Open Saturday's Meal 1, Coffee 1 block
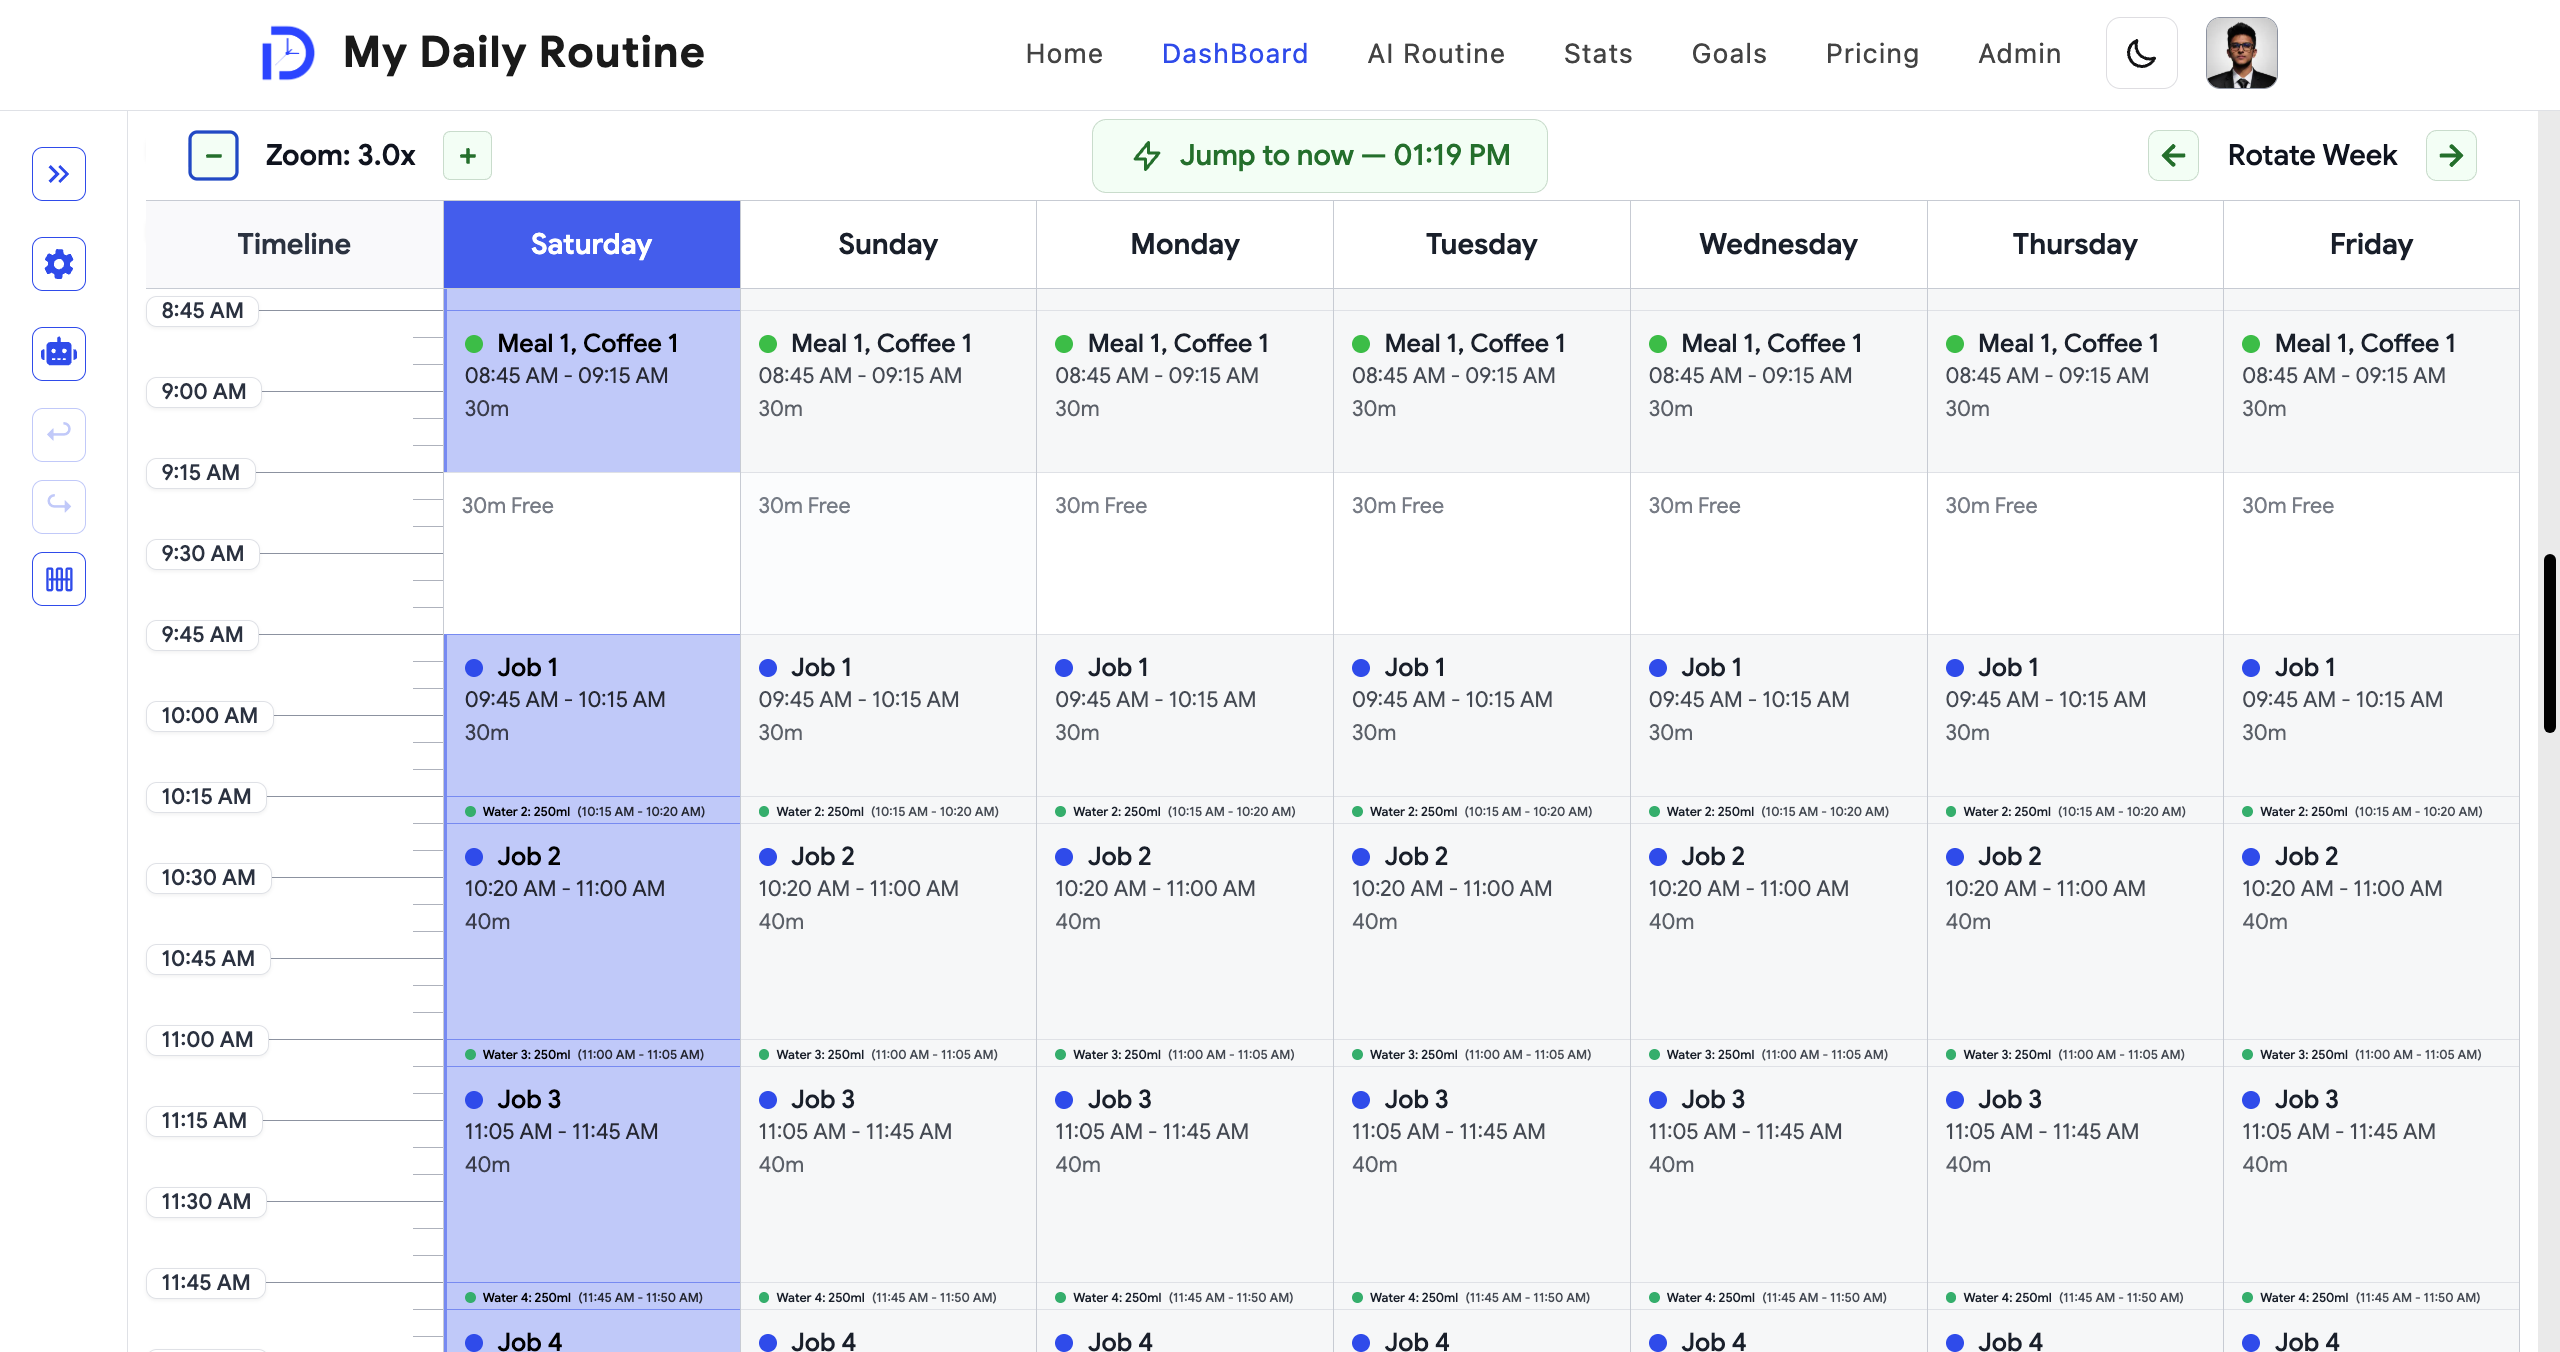 pyautogui.click(x=592, y=391)
